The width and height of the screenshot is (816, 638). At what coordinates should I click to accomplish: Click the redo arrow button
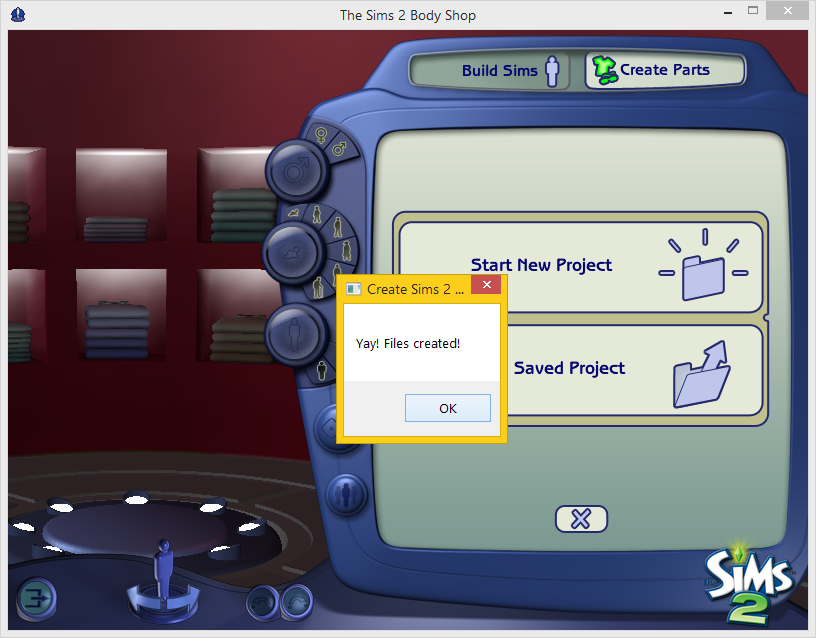(297, 602)
